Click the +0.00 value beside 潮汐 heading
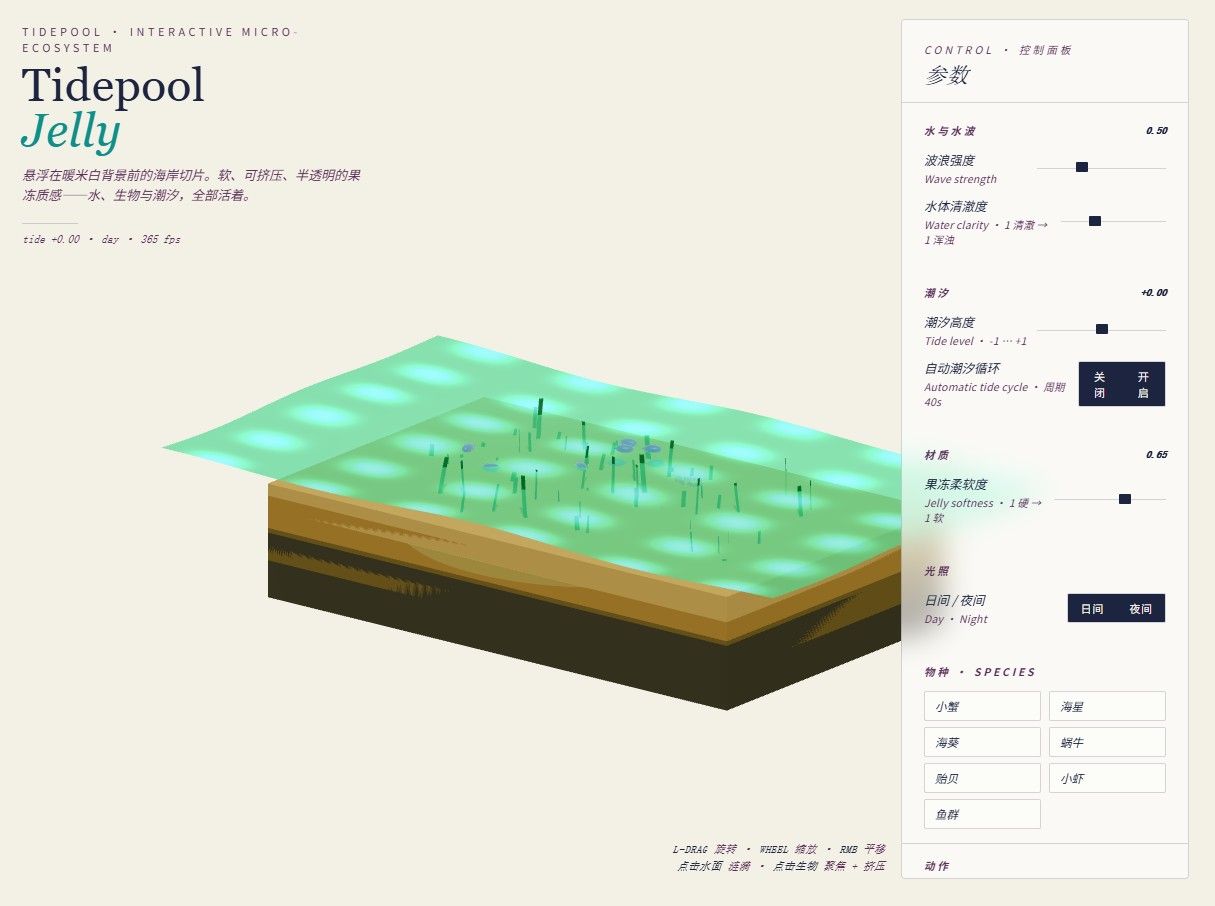This screenshot has height=906, width=1215. [1153, 293]
